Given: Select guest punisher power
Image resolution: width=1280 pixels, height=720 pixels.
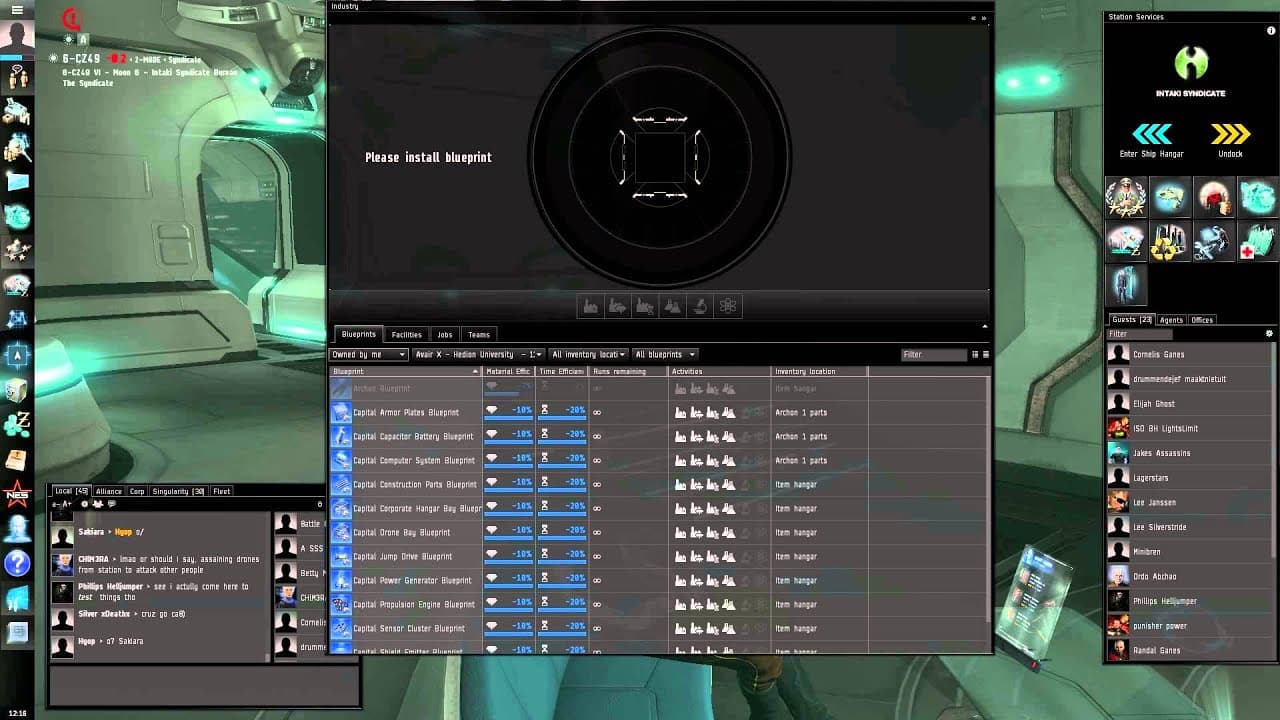Looking at the screenshot, I should (x=1188, y=626).
